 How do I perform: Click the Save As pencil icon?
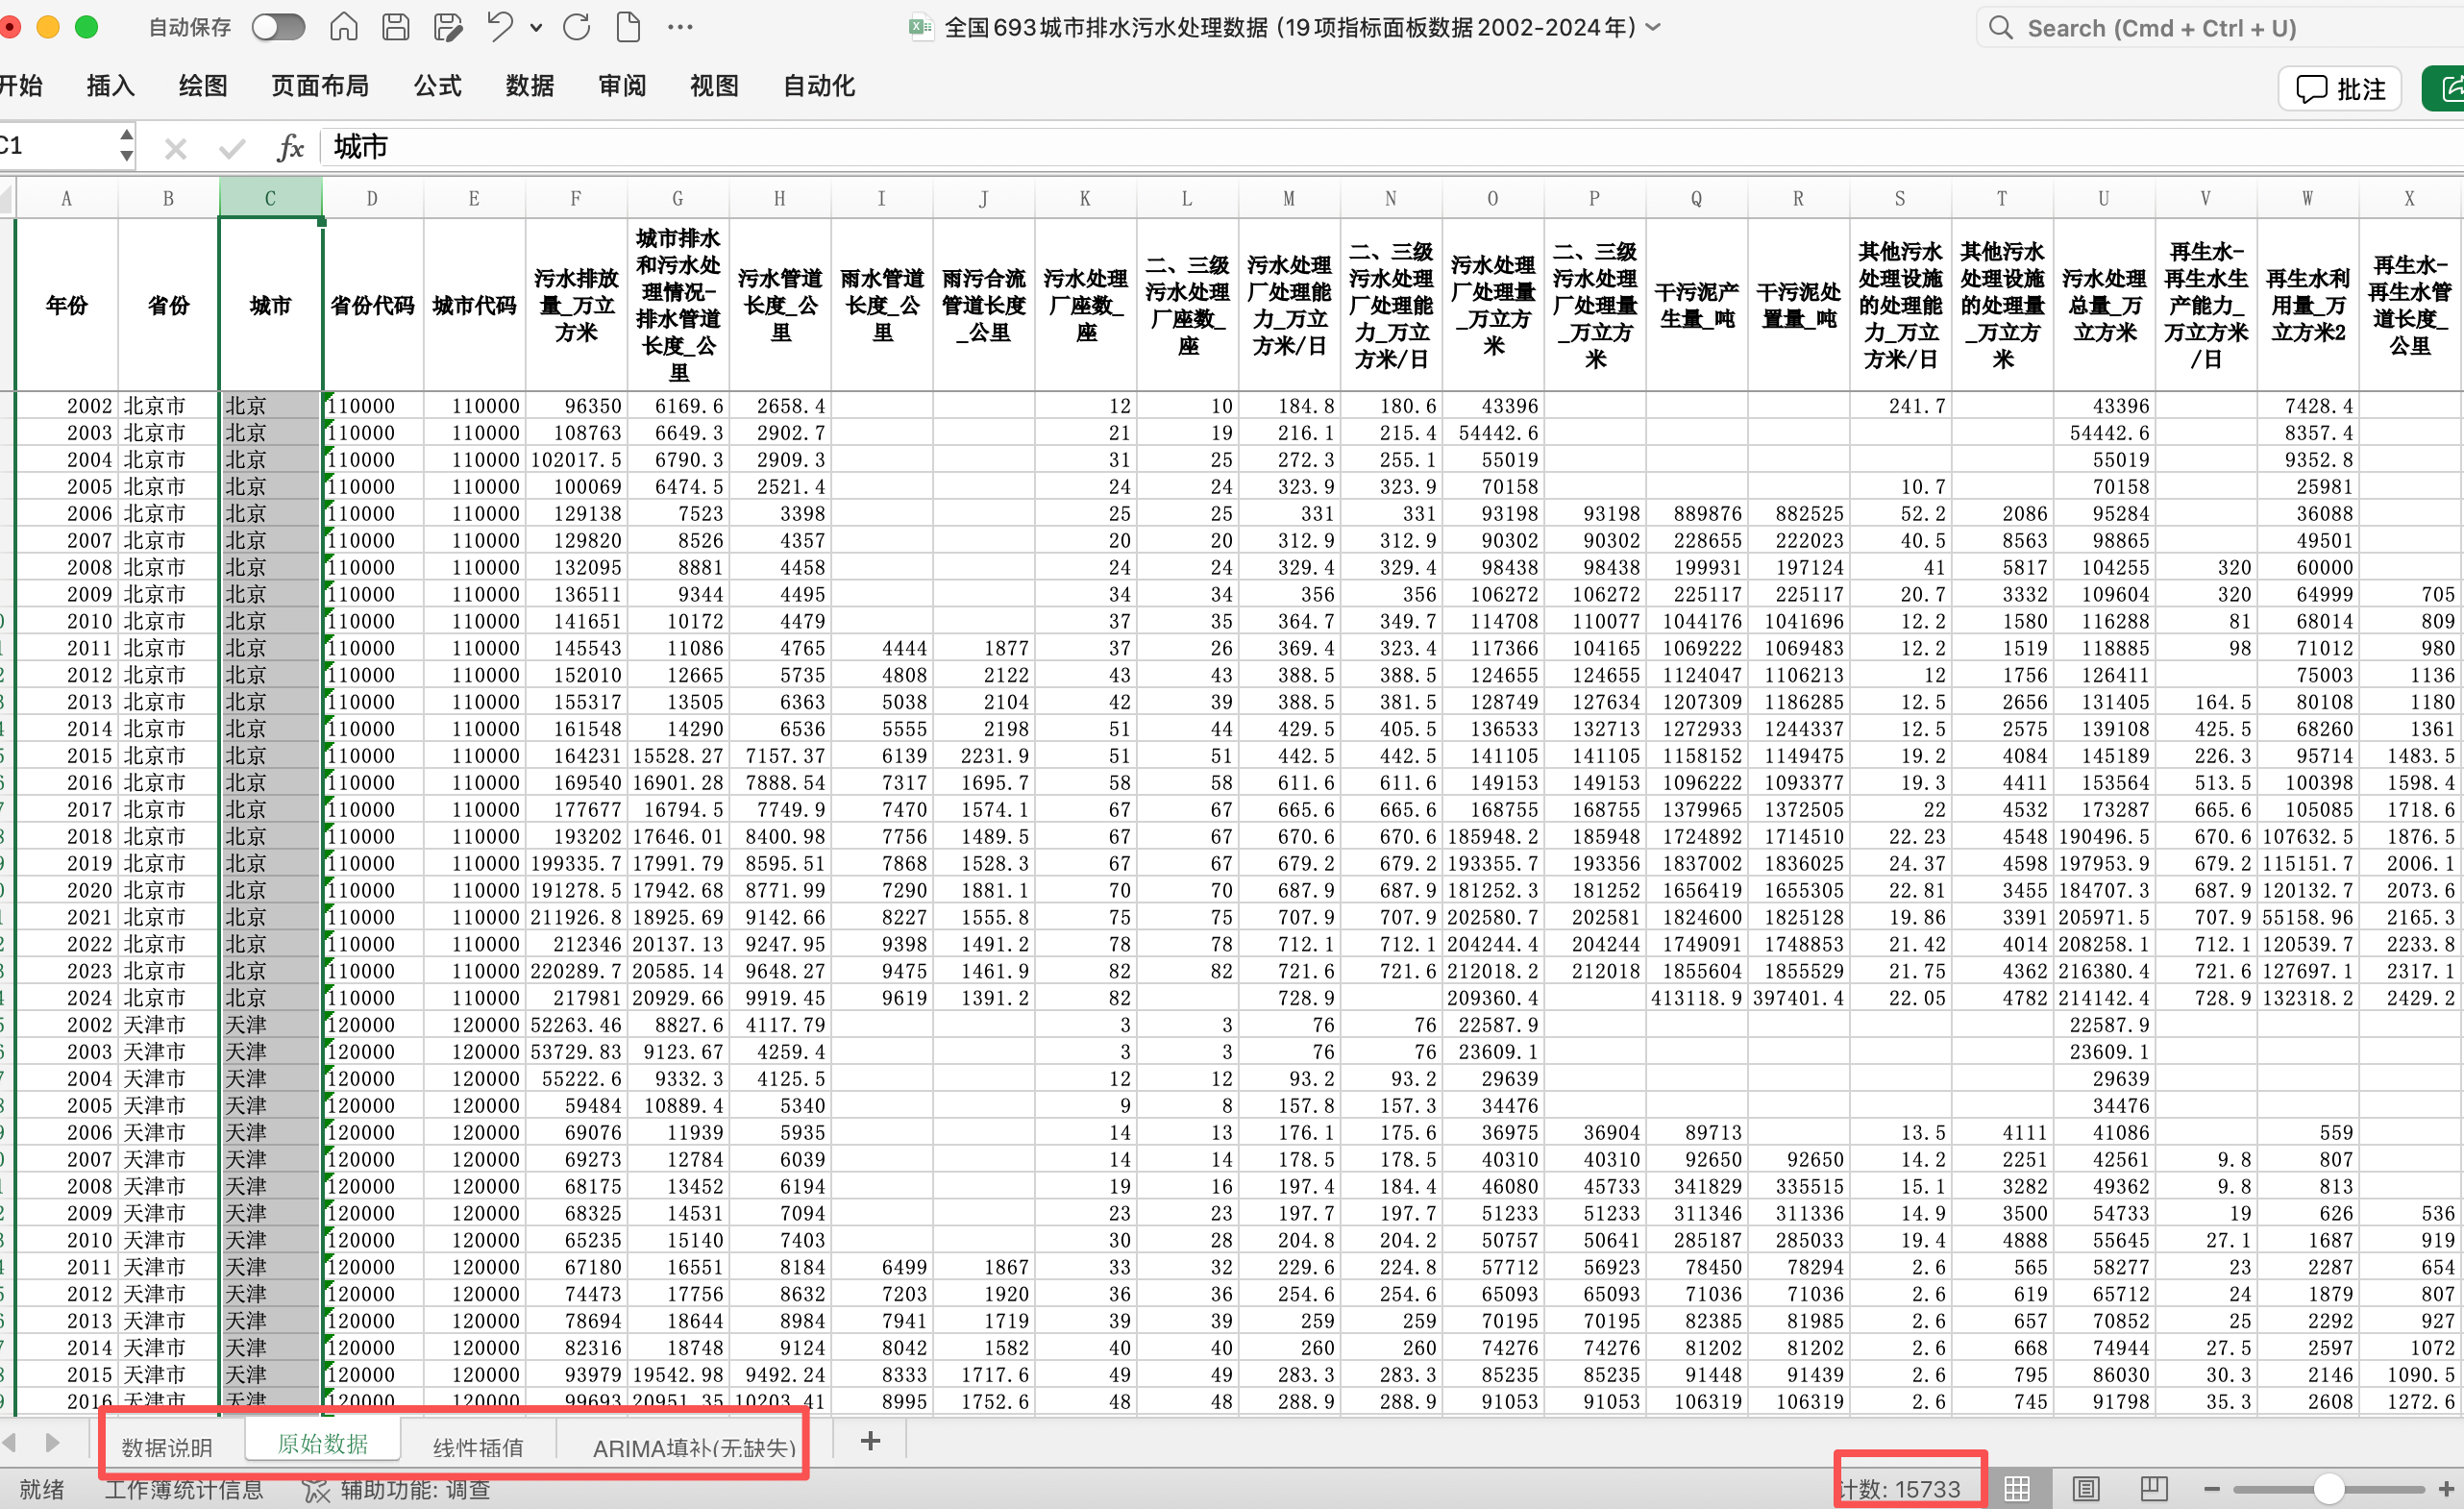coord(448,27)
